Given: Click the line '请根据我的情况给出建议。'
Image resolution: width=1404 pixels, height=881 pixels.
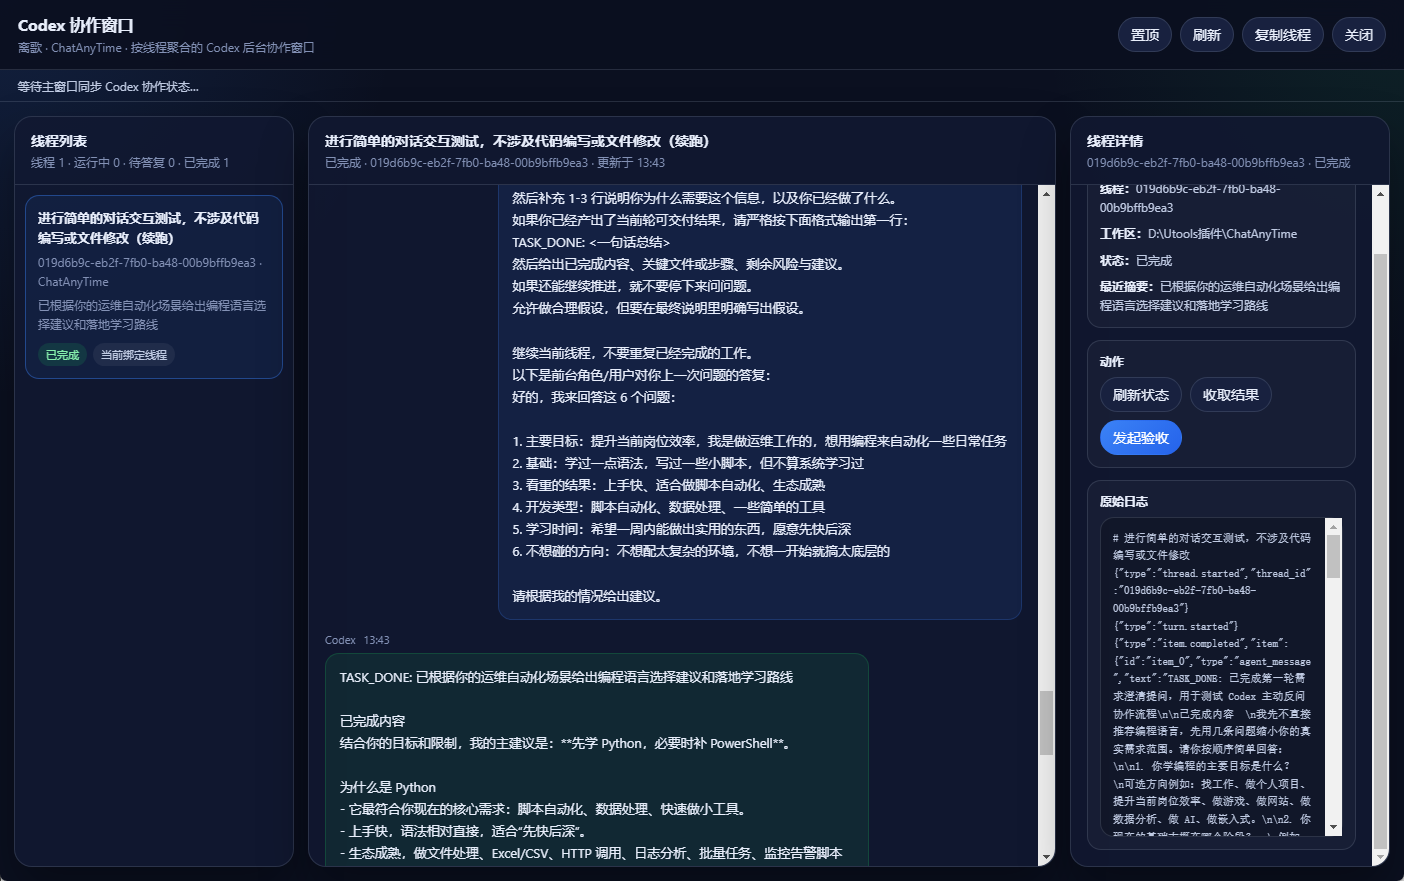Looking at the screenshot, I should pos(588,596).
